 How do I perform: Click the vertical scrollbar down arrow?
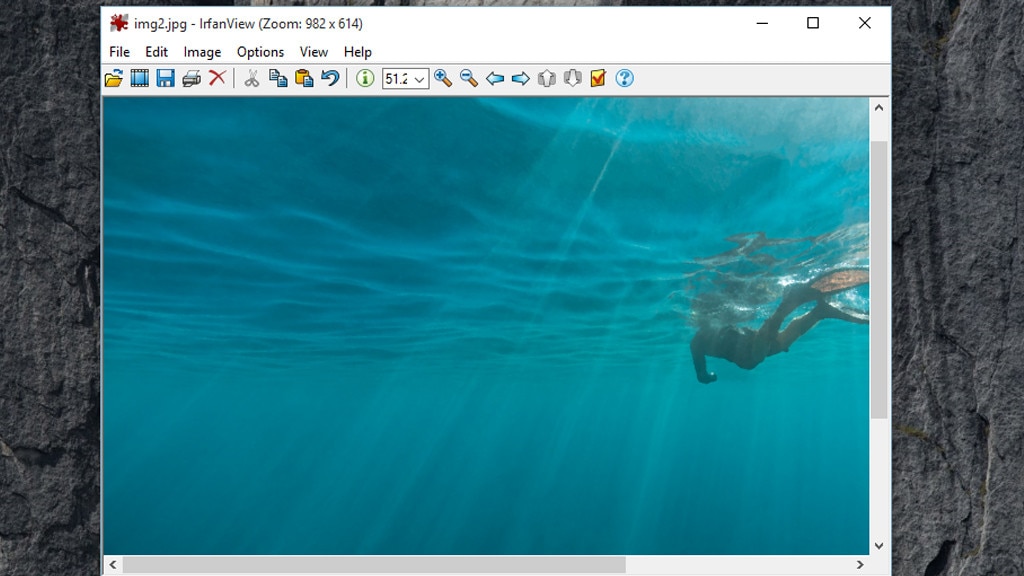[x=879, y=545]
